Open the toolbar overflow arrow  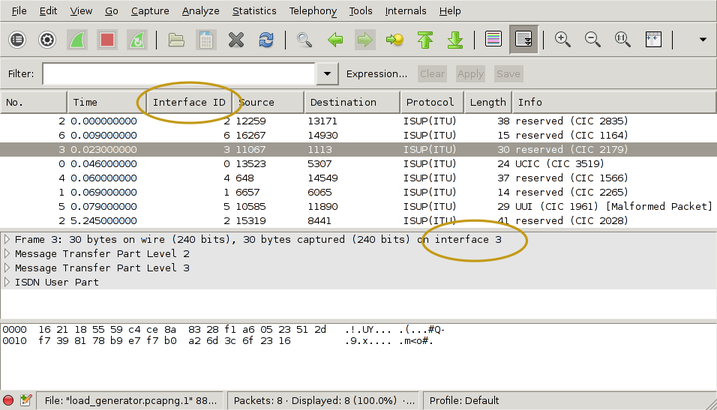pos(703,40)
